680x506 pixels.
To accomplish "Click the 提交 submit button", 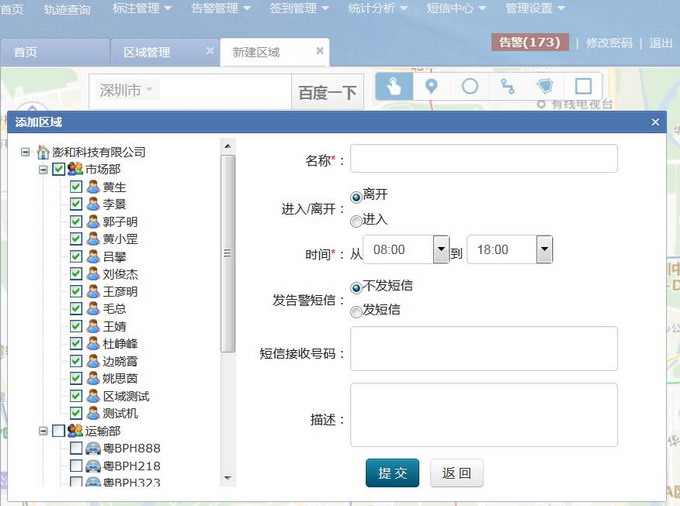I will [392, 474].
